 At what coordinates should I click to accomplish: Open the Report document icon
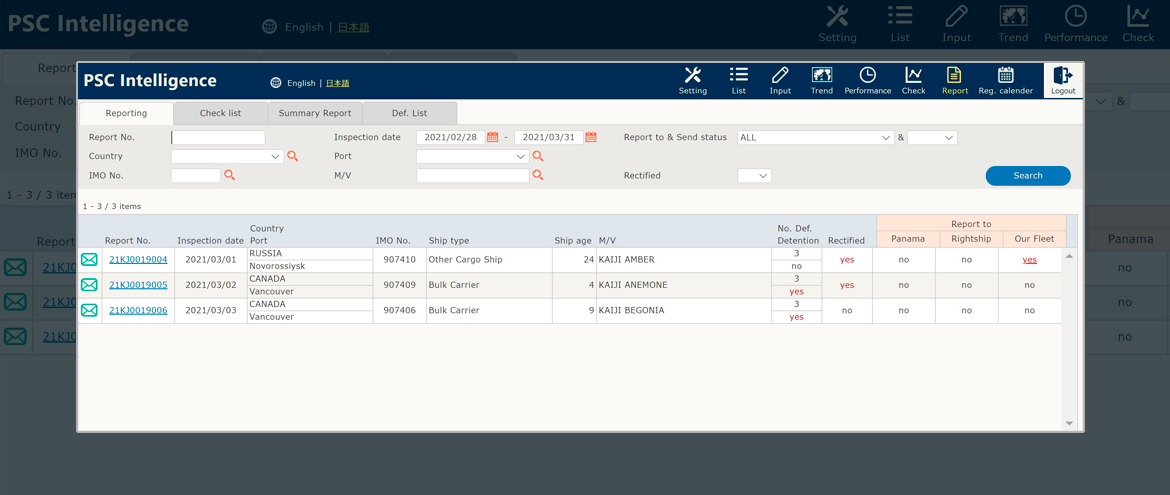(x=954, y=75)
